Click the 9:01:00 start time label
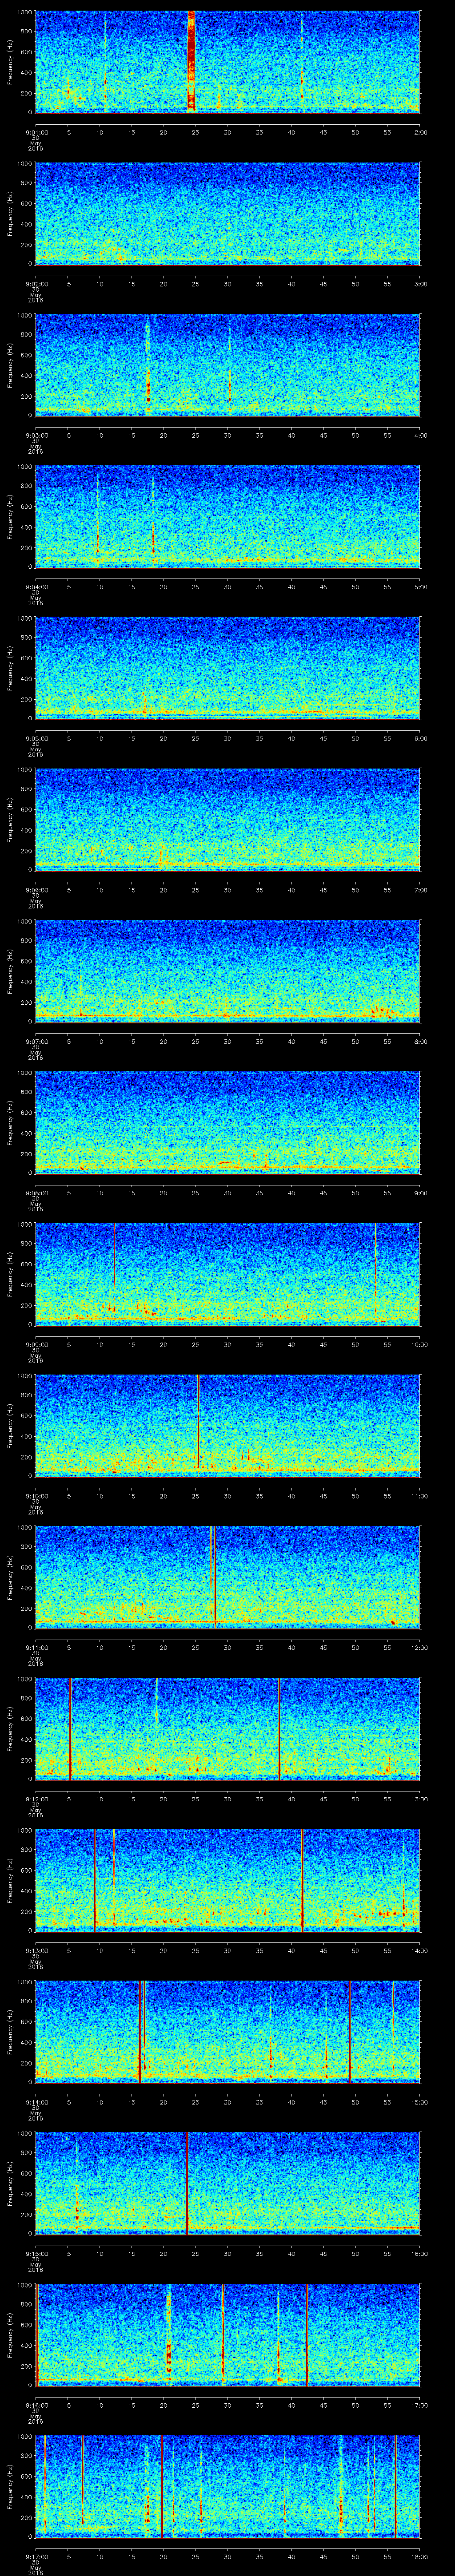This screenshot has height=2576, width=455. 36,132
